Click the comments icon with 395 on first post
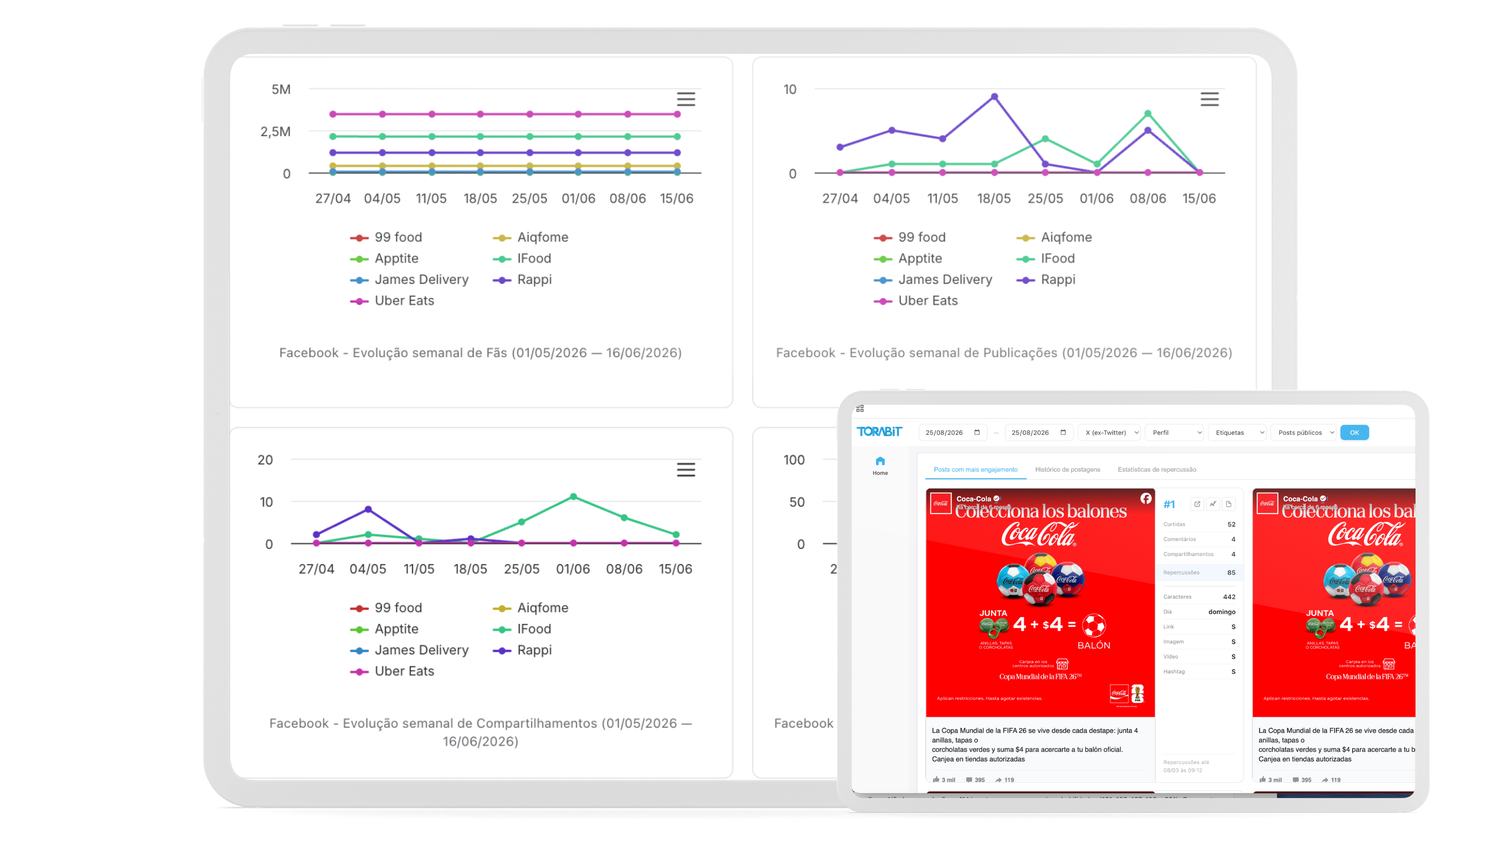The height and width of the screenshot is (843, 1500). (968, 780)
